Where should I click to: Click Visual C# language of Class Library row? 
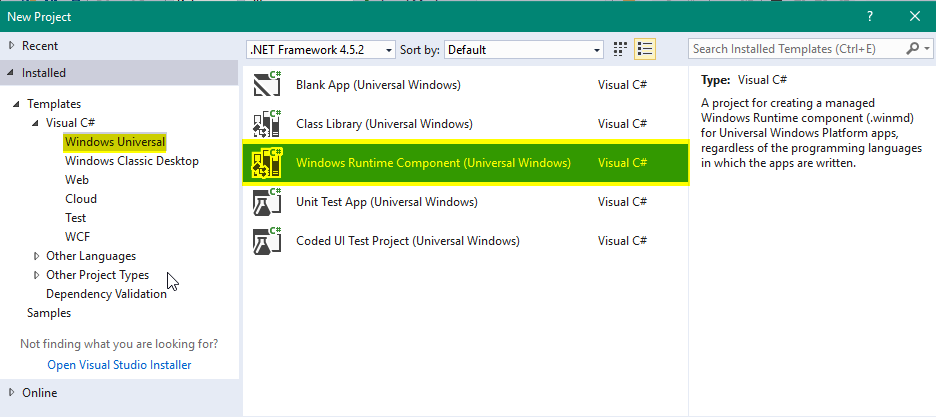pos(623,124)
